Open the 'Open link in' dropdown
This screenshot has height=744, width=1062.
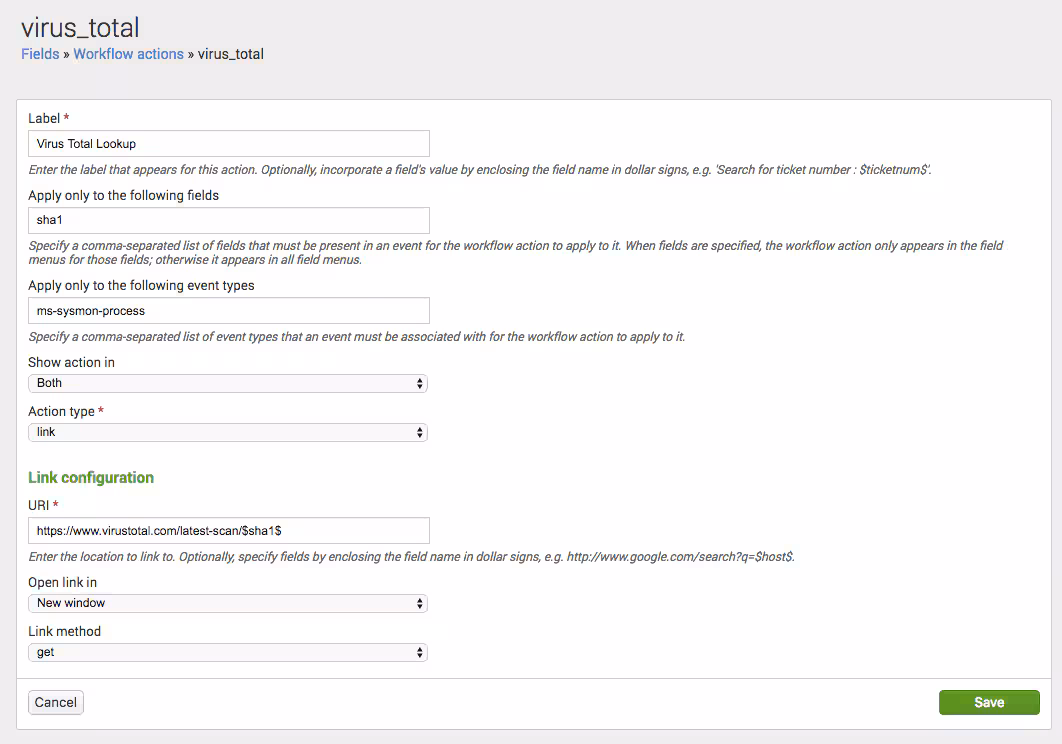pos(228,603)
